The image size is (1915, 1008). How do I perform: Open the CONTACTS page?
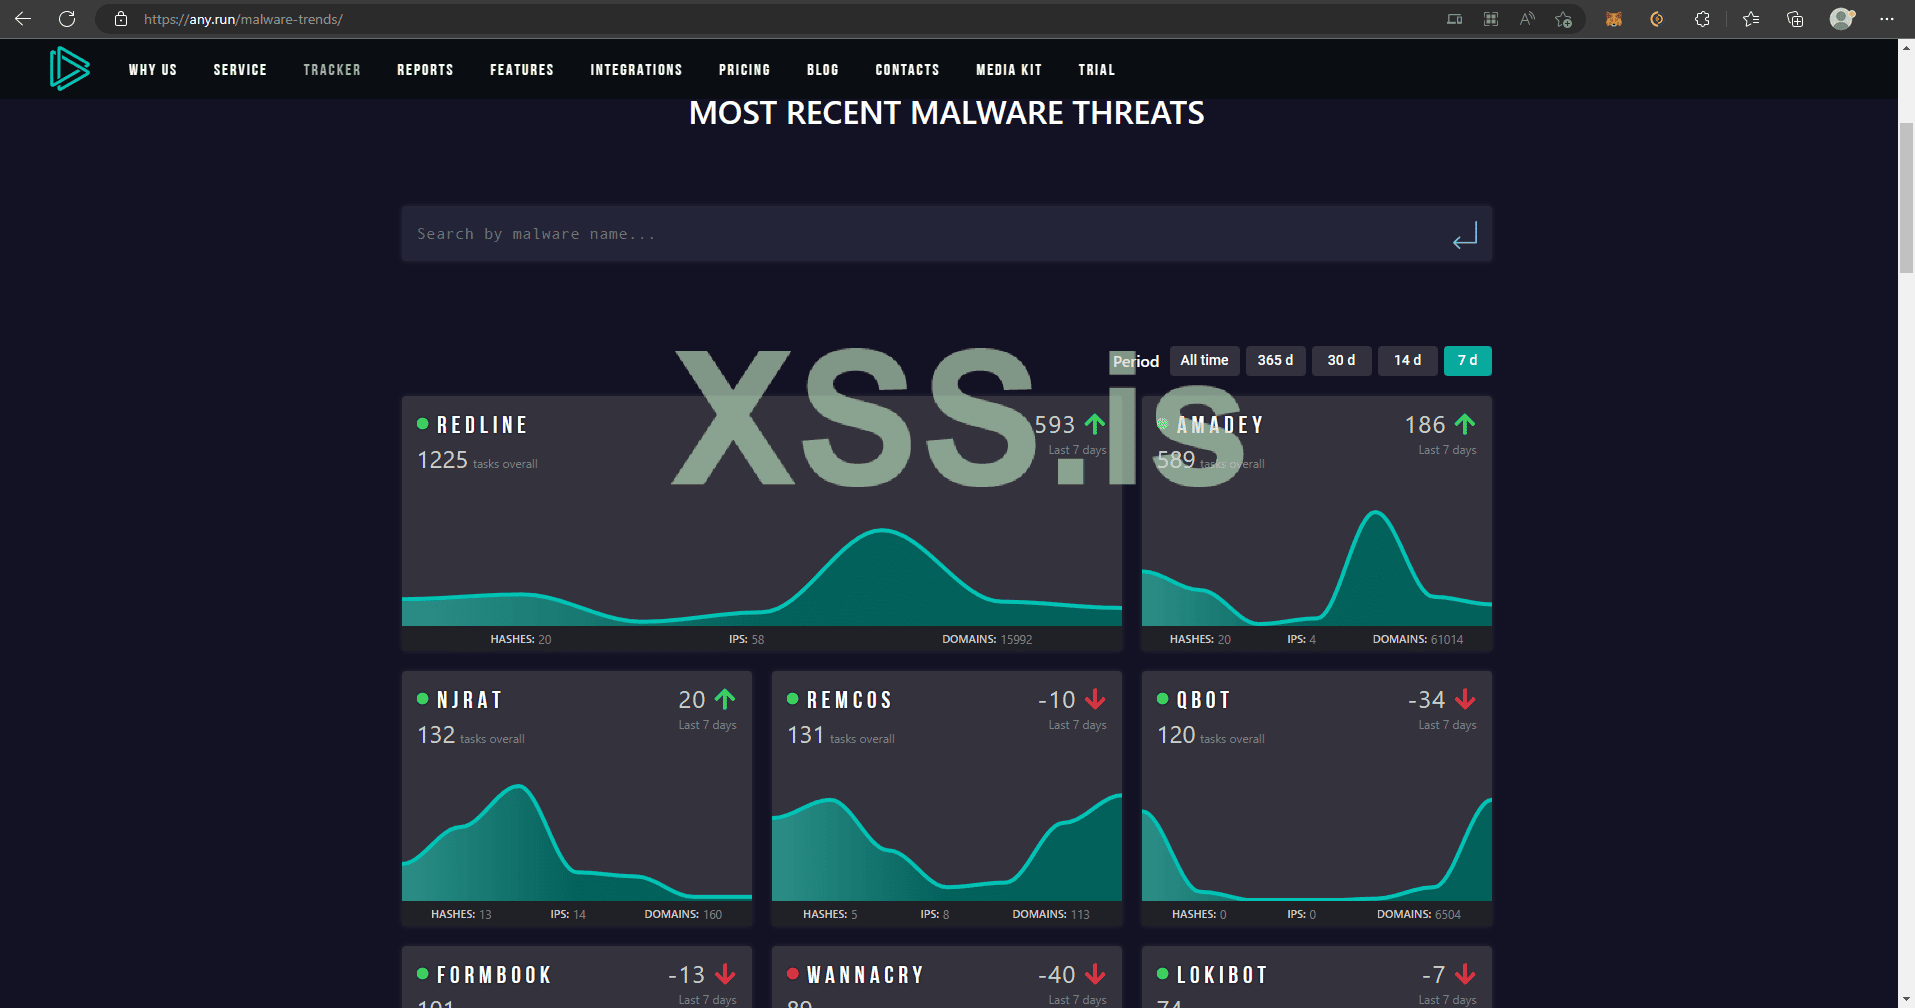[907, 70]
